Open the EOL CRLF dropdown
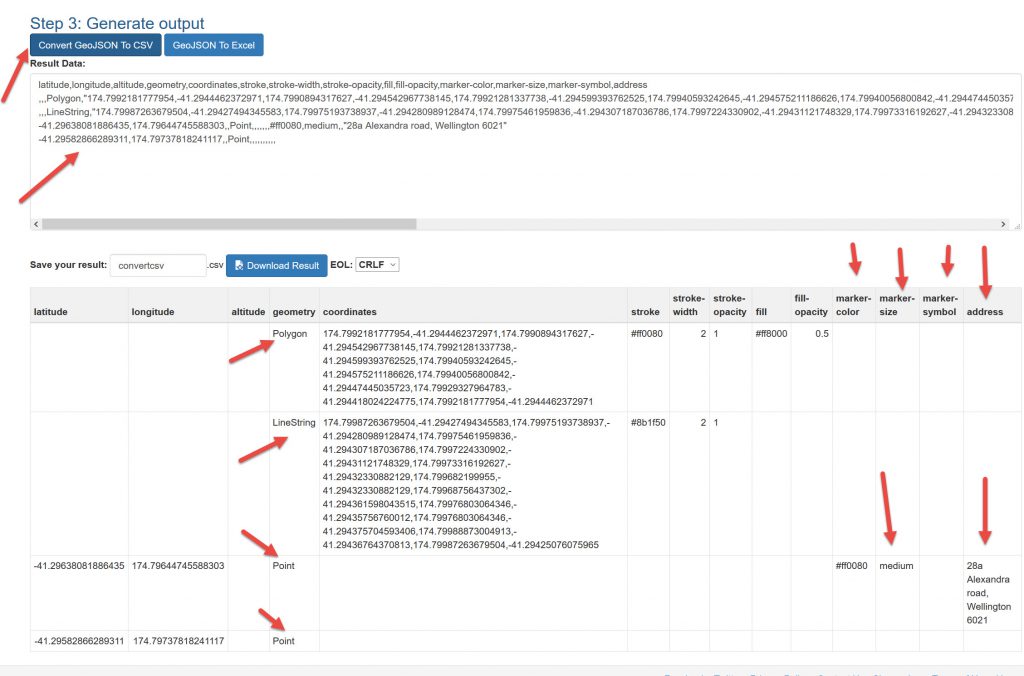The height and width of the screenshot is (676, 1024). tap(377, 265)
